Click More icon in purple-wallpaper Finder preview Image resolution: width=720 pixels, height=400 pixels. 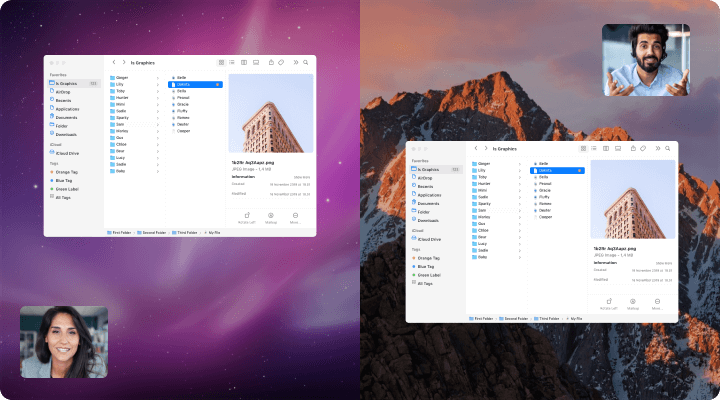pos(295,215)
